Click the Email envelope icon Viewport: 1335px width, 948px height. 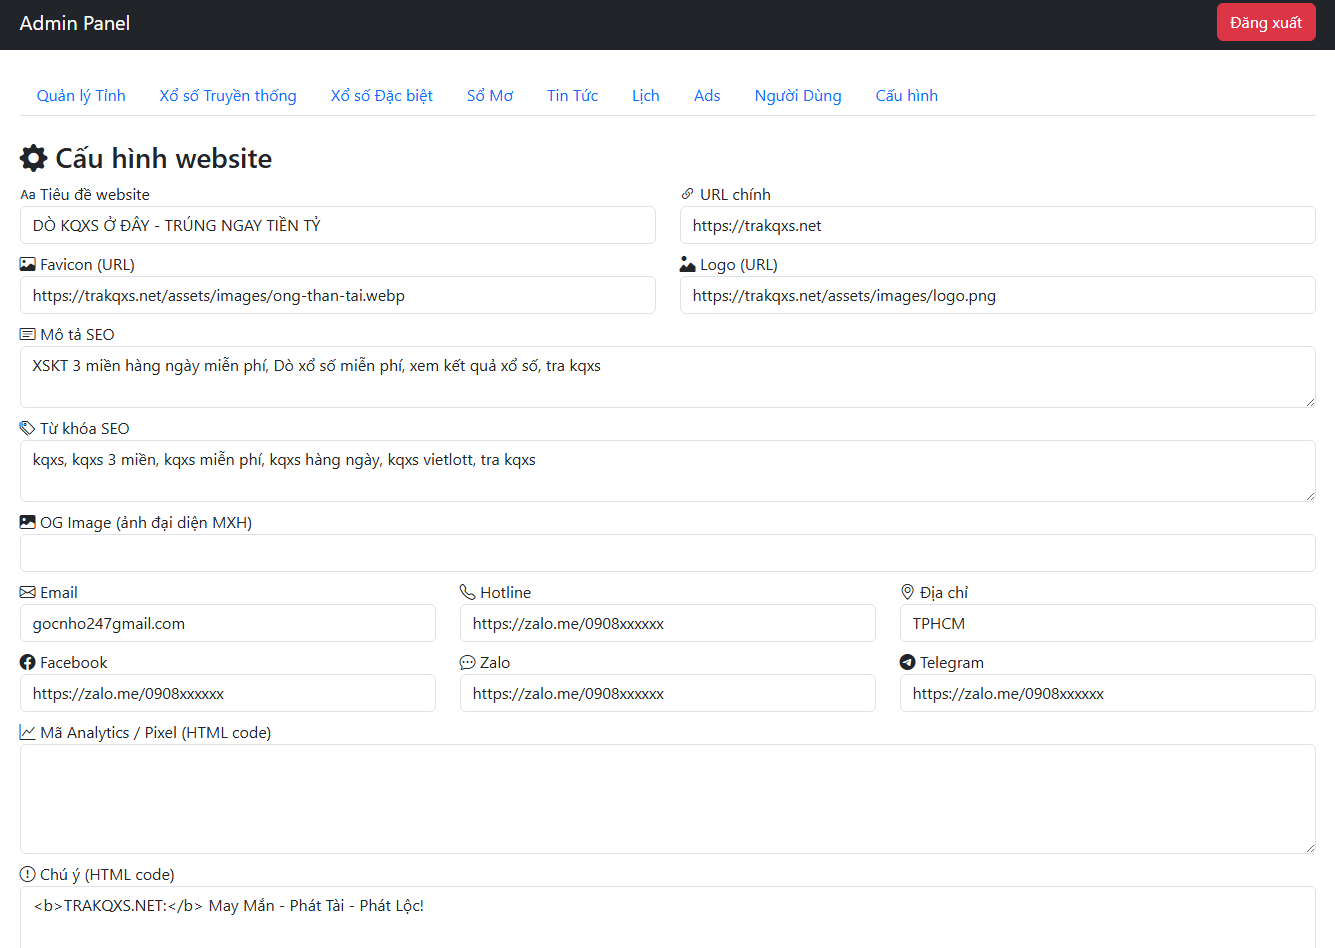pyautogui.click(x=27, y=592)
